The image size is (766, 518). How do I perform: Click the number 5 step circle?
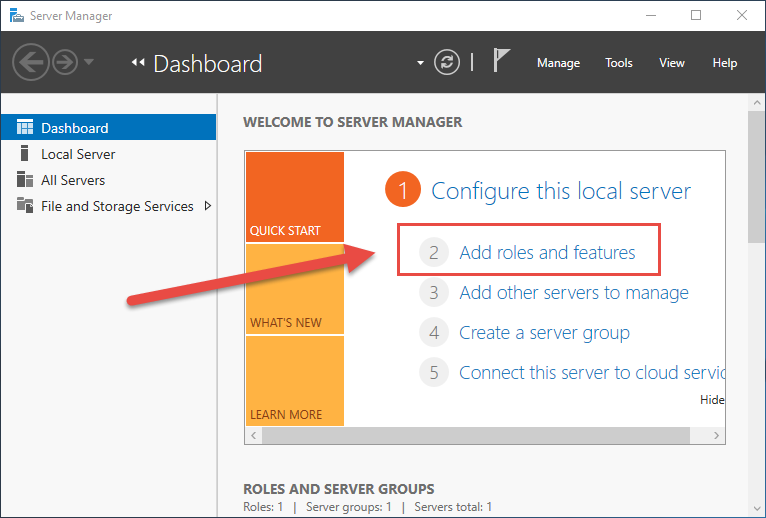[x=434, y=373]
